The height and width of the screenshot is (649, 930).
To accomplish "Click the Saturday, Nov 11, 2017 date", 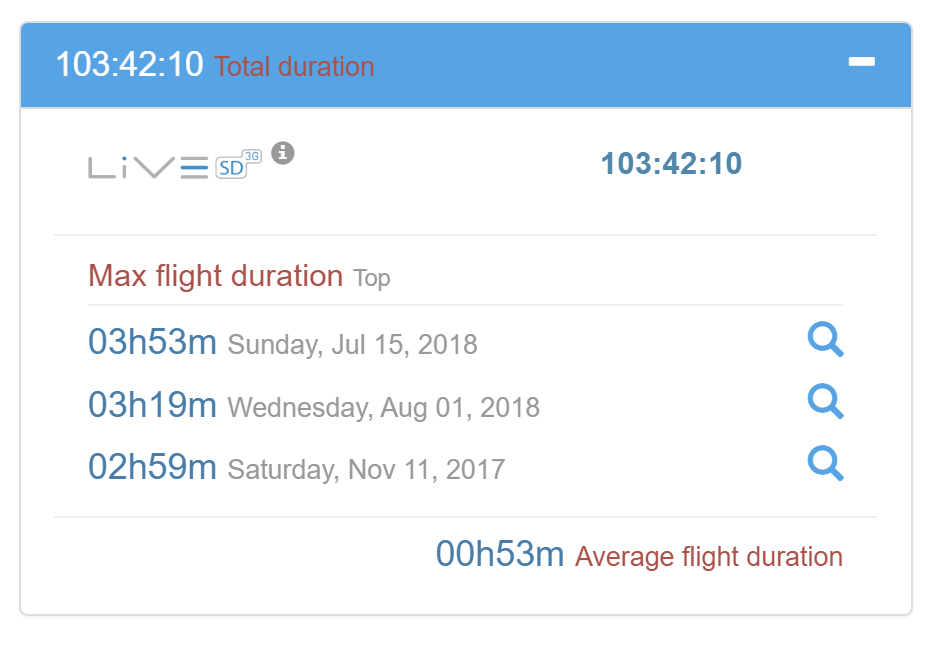I will [x=366, y=469].
